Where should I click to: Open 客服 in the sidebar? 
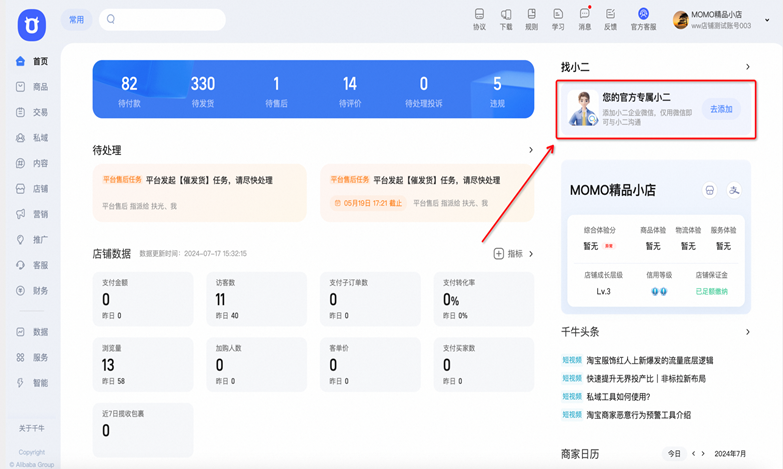(x=32, y=265)
